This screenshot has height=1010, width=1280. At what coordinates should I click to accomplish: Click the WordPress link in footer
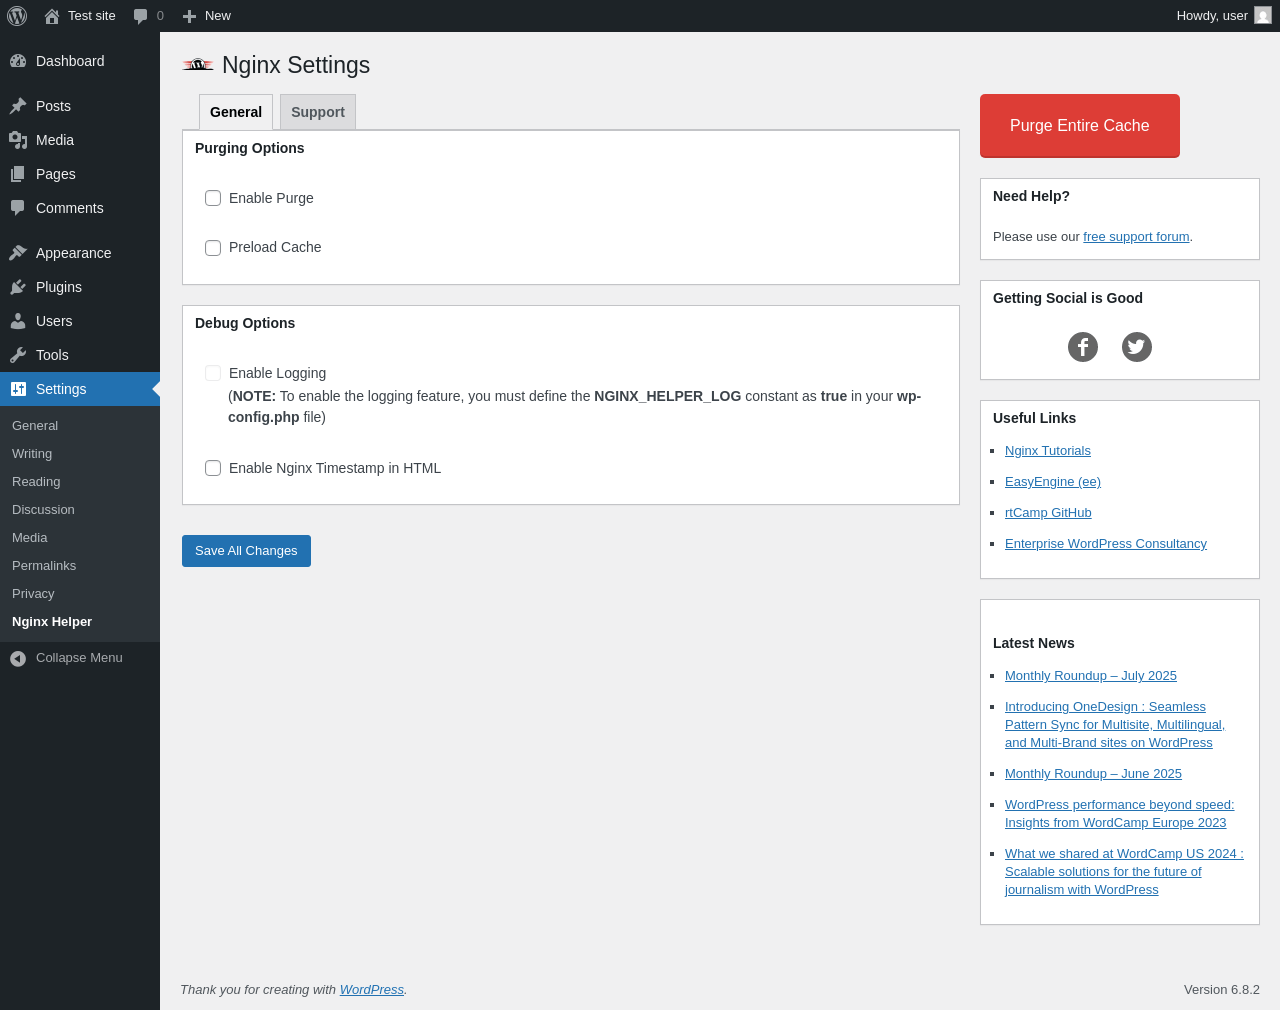[x=372, y=990]
